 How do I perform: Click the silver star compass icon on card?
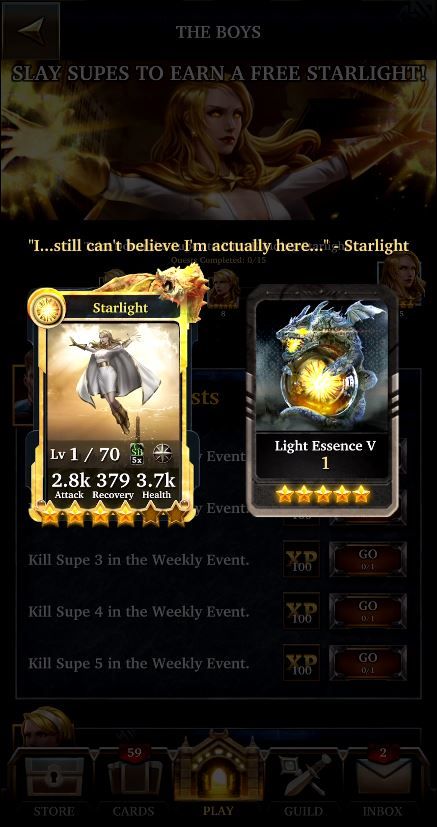point(163,453)
